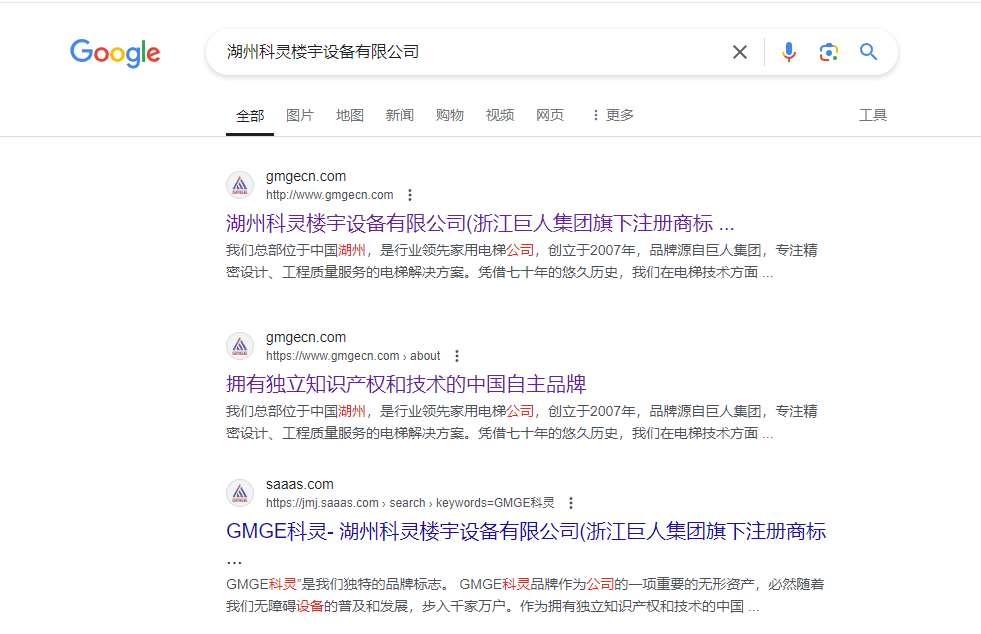Screen dimensions: 981x634
Task: Start voice search with microphone icon
Action: 788,52
